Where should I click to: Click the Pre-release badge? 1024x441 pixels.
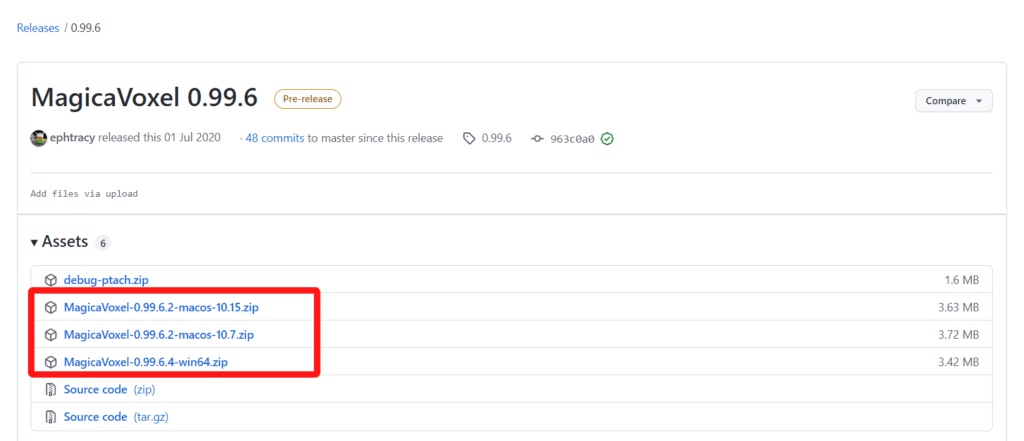pos(308,99)
